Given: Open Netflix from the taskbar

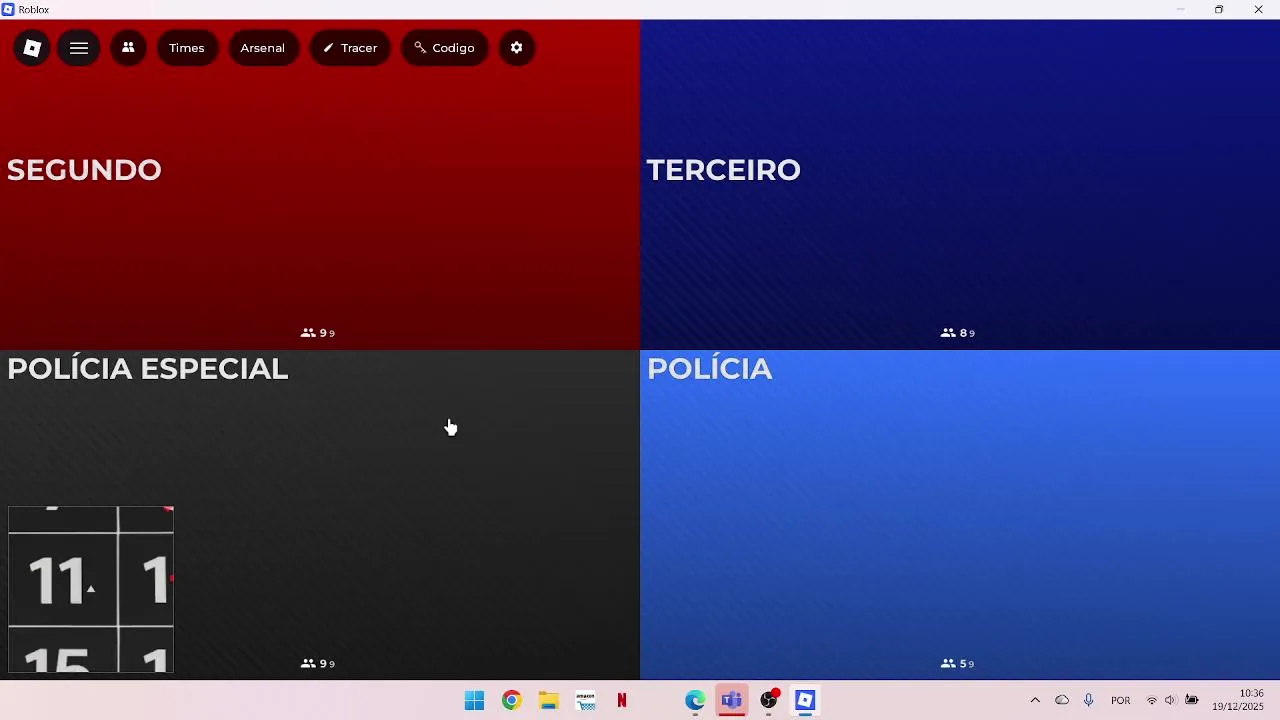Looking at the screenshot, I should coord(622,701).
